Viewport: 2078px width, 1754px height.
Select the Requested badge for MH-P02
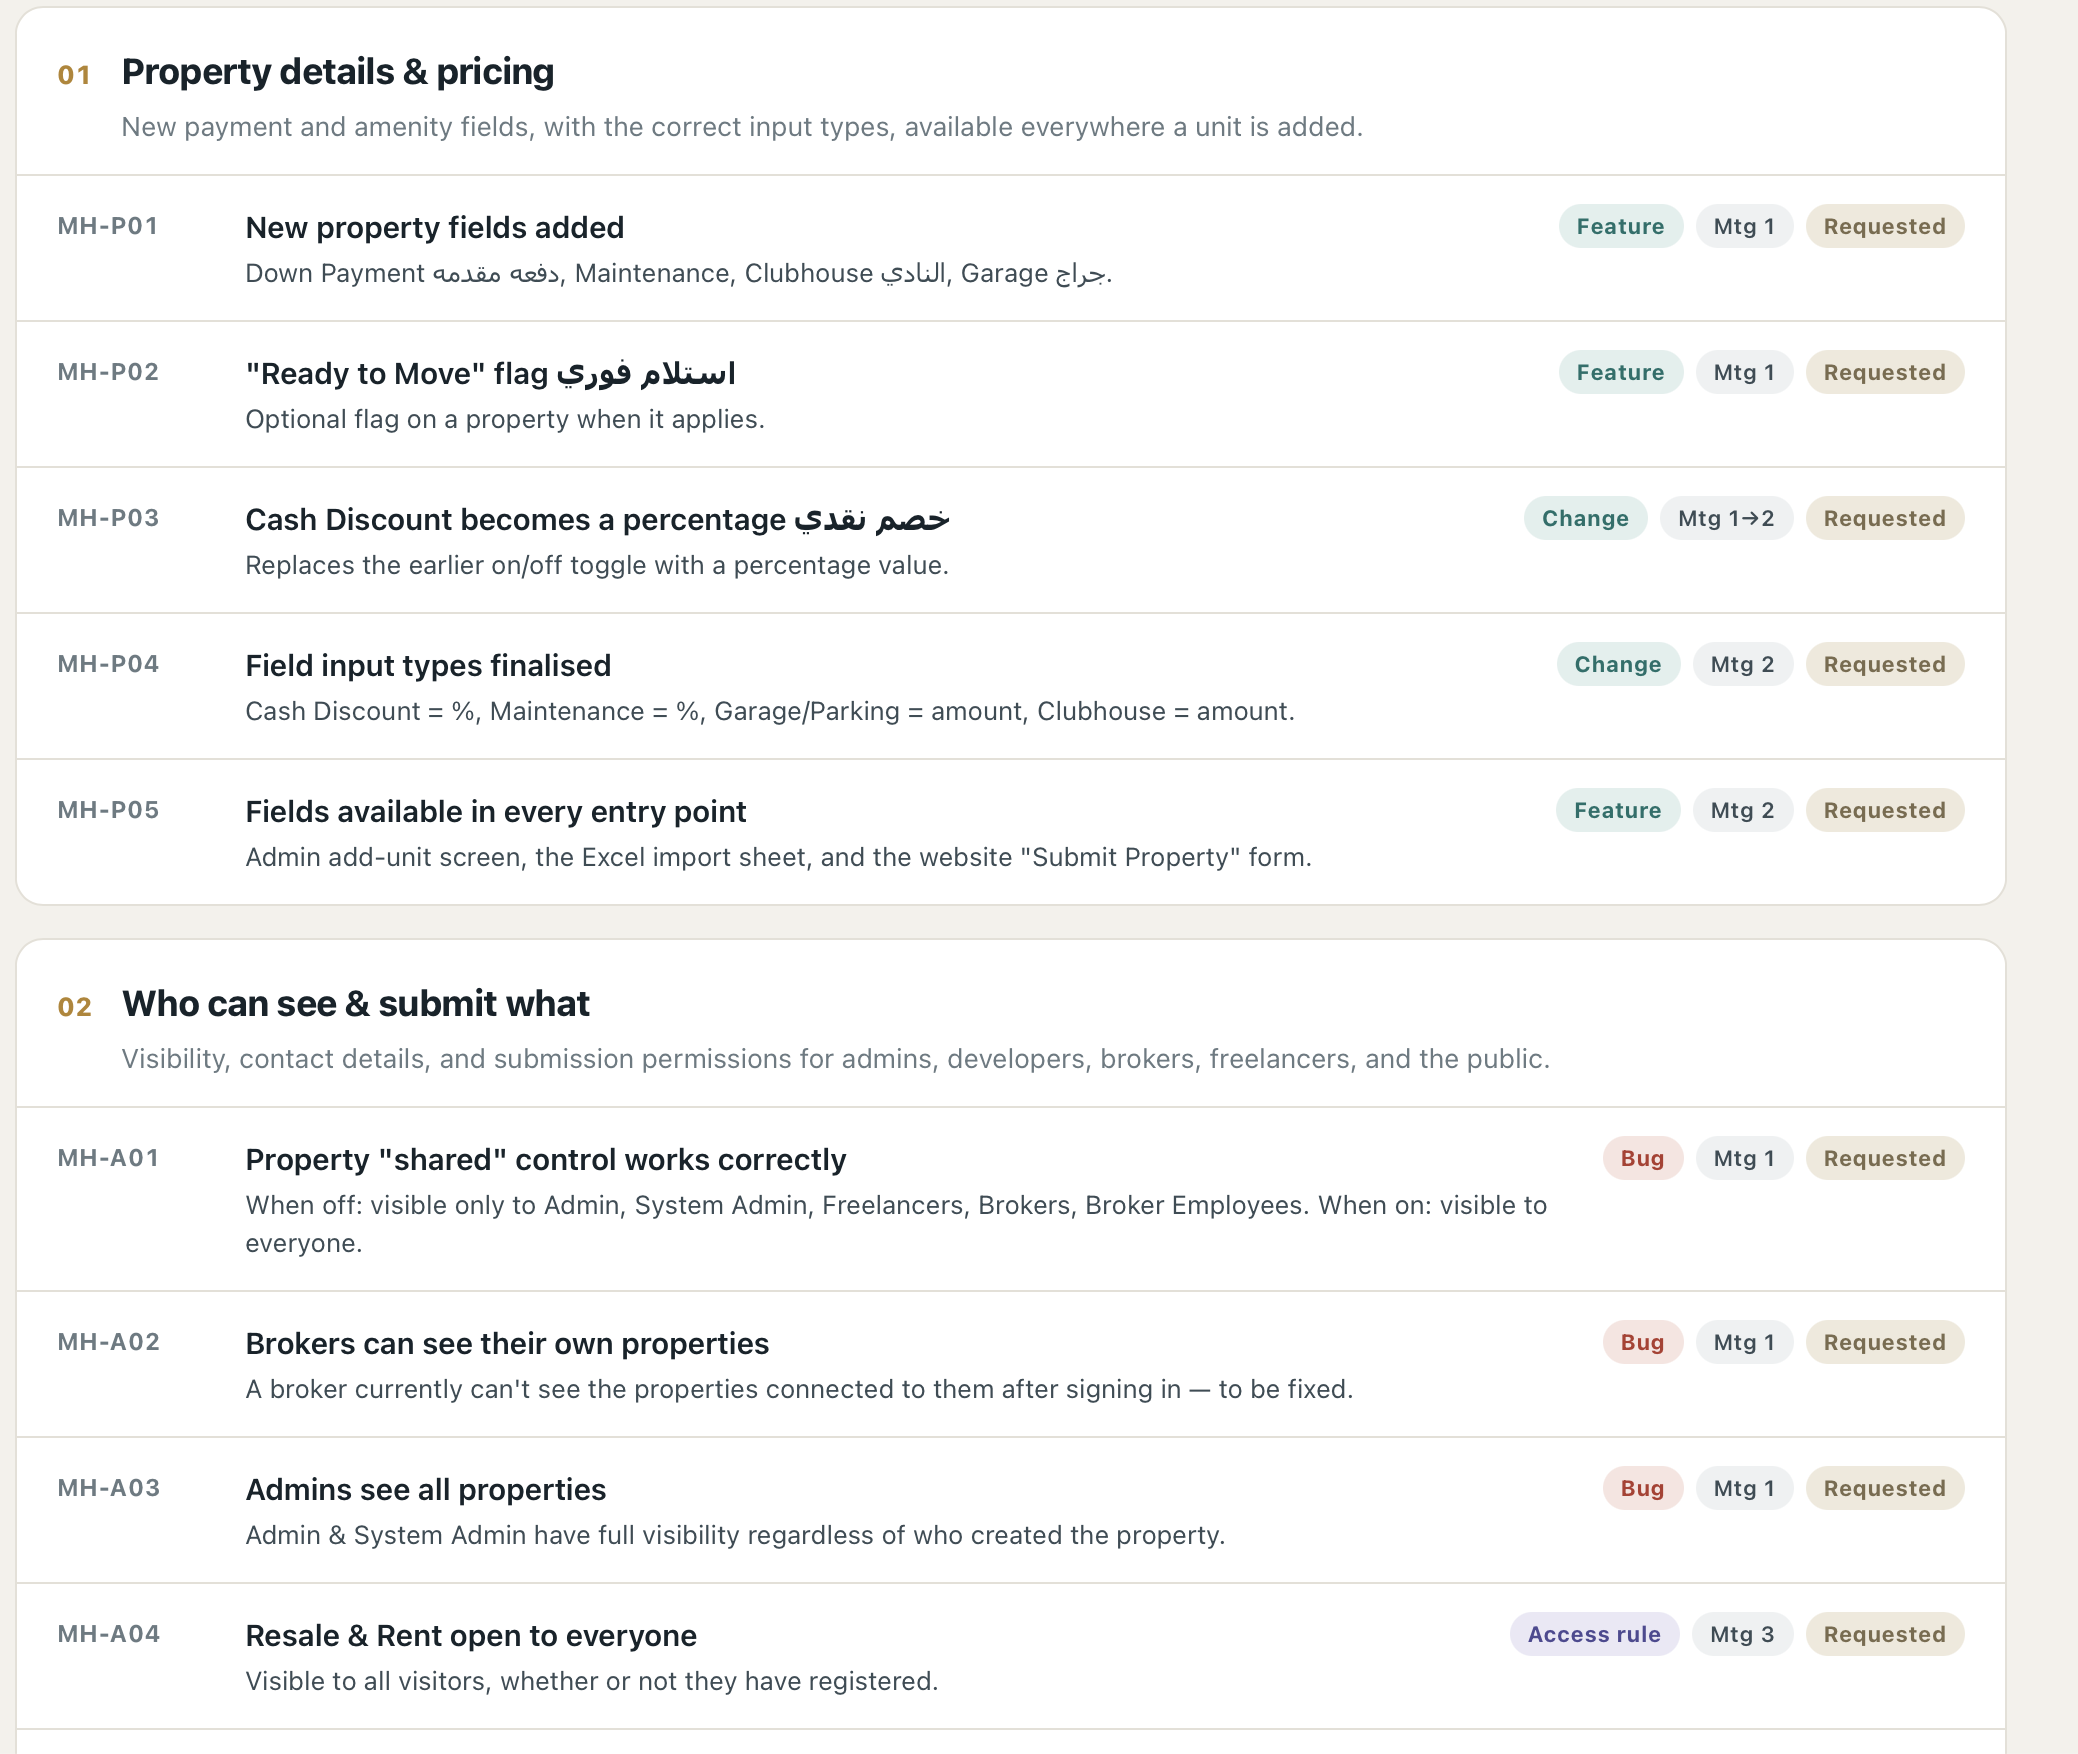click(x=1884, y=372)
